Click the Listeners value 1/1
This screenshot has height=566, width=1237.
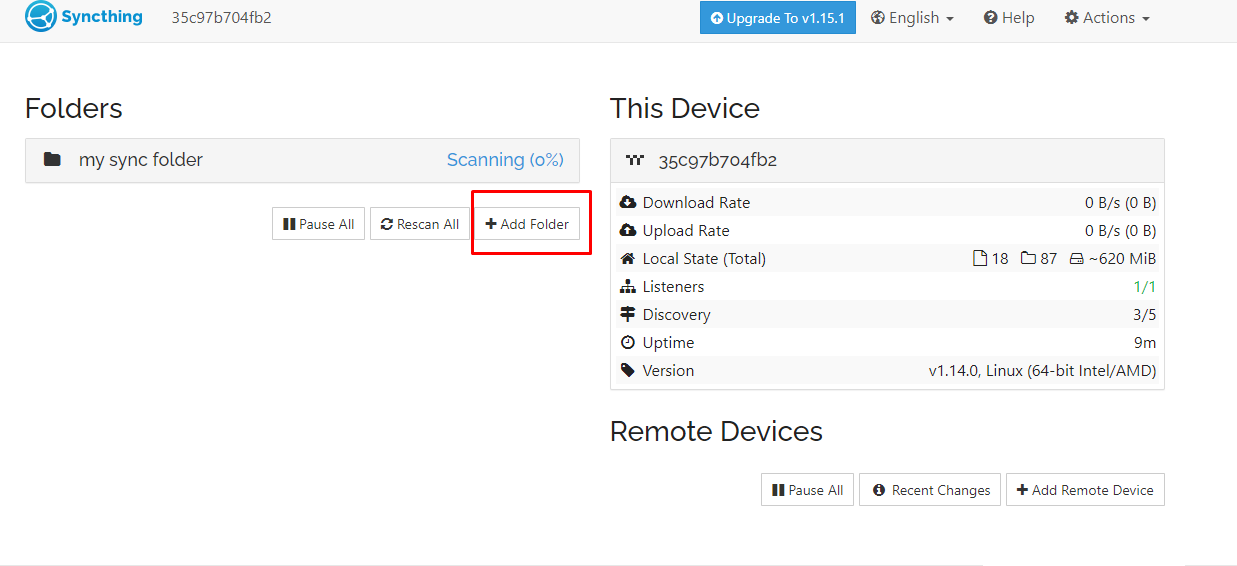[1145, 286]
